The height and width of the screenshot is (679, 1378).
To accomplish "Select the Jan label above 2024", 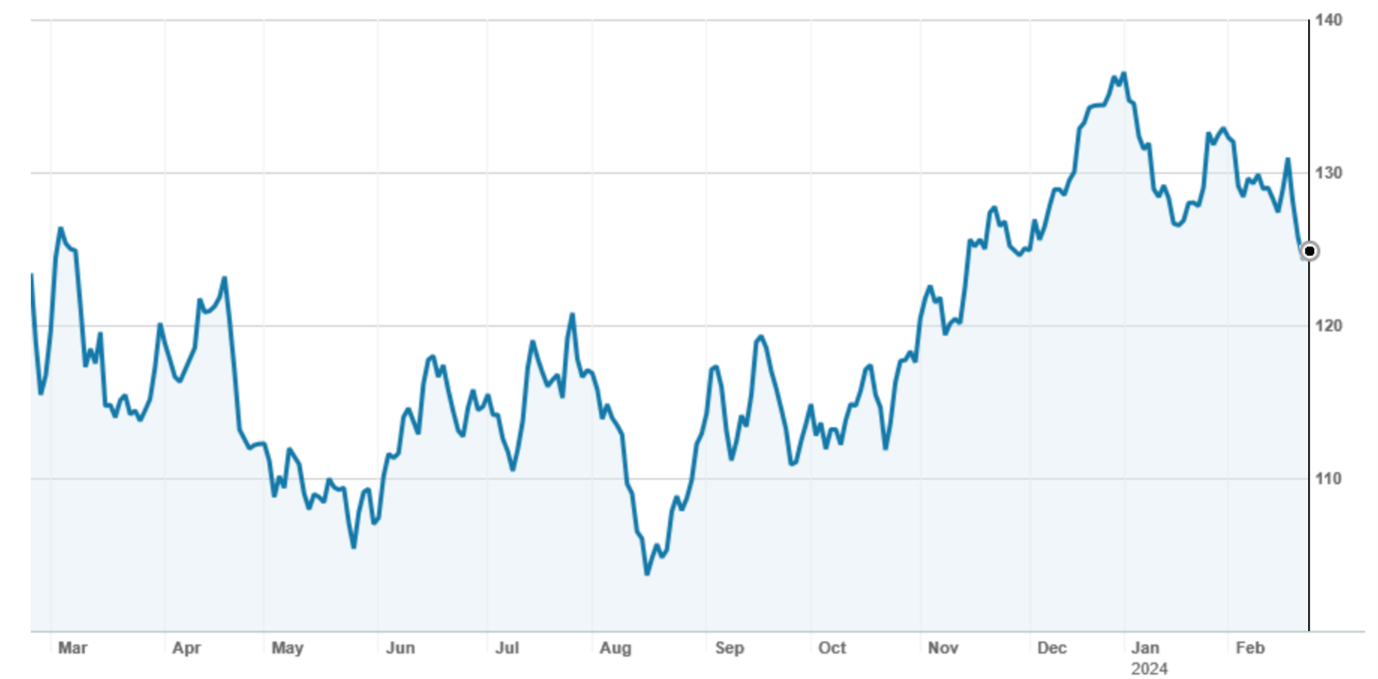I will point(1145,648).
